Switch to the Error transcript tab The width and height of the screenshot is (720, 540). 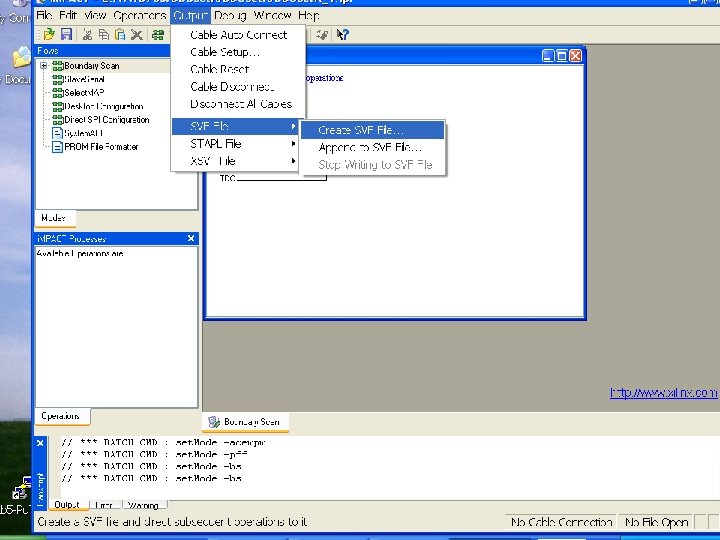coord(104,505)
